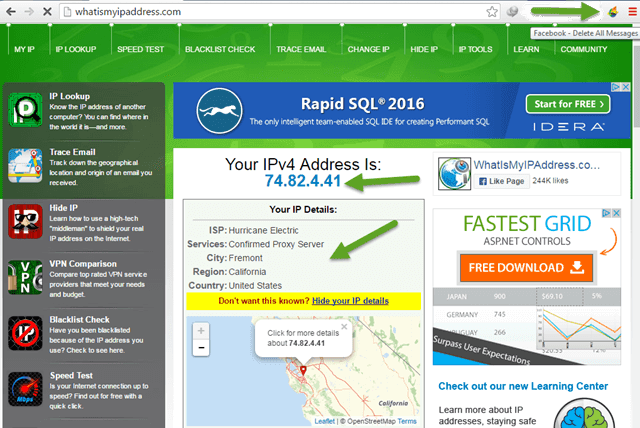Image resolution: width=640 pixels, height=428 pixels.
Task: Click Check out our new Learning Center
Action: tap(523, 386)
